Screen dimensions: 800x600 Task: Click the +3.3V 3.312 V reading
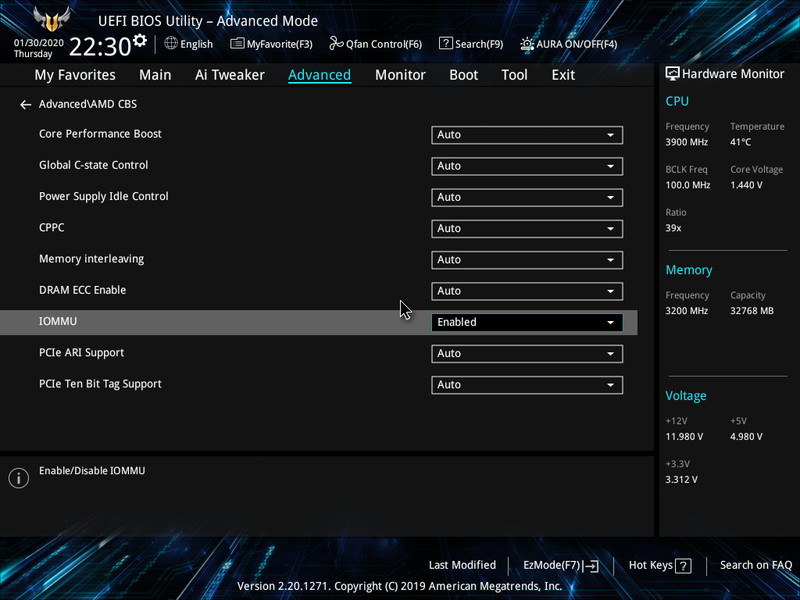[x=681, y=480]
